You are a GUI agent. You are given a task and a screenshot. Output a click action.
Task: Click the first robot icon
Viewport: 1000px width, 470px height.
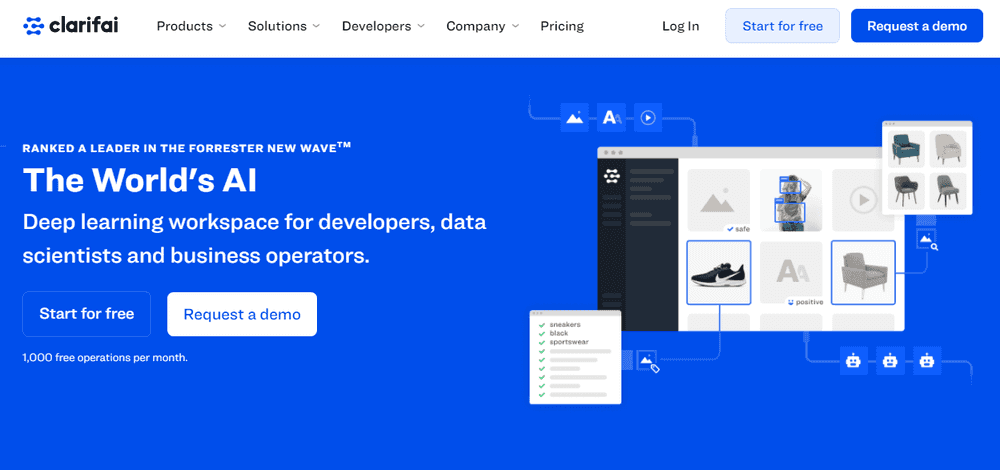click(x=853, y=361)
